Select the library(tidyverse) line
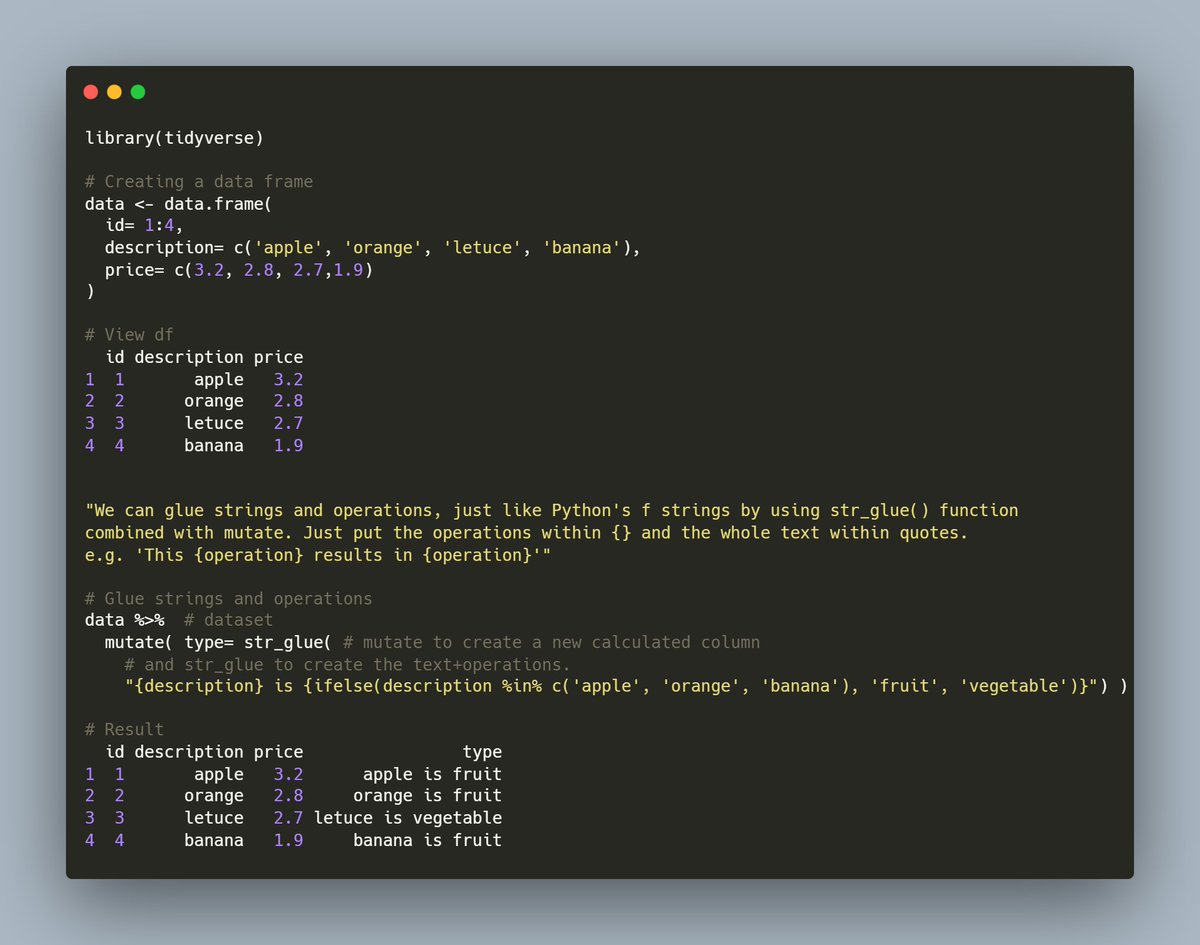The image size is (1200, 945). [x=174, y=138]
